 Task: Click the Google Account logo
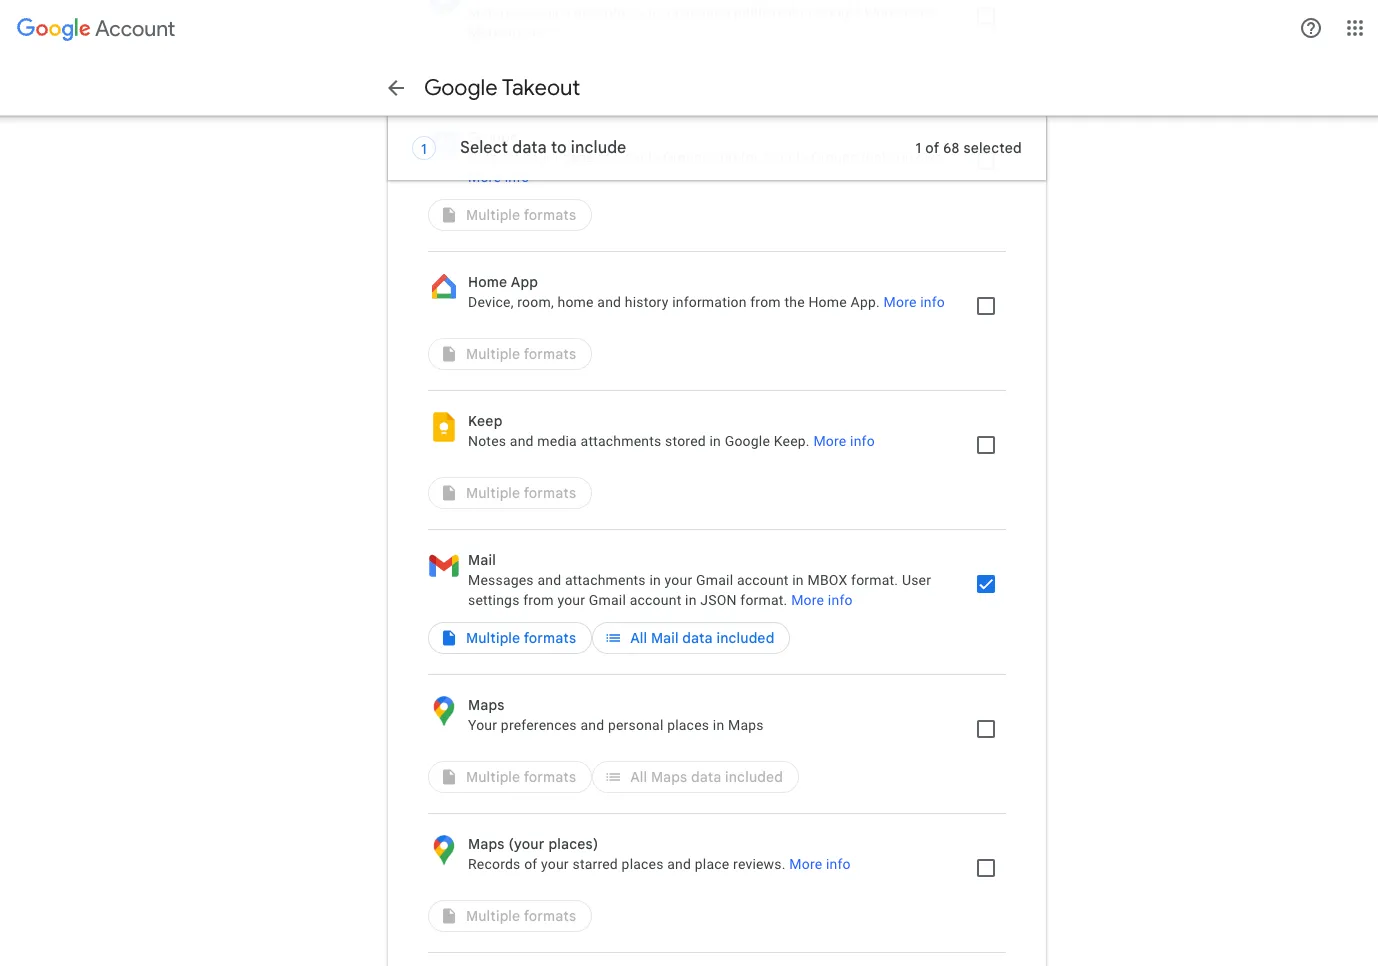click(x=96, y=29)
